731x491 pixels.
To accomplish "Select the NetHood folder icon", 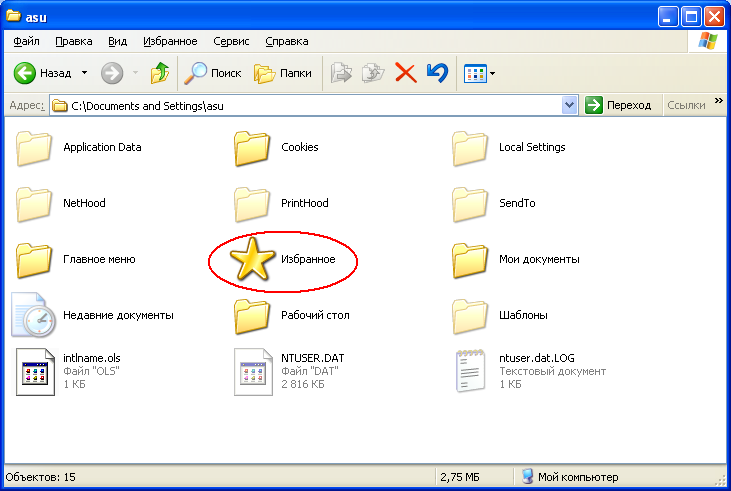I will tap(34, 204).
